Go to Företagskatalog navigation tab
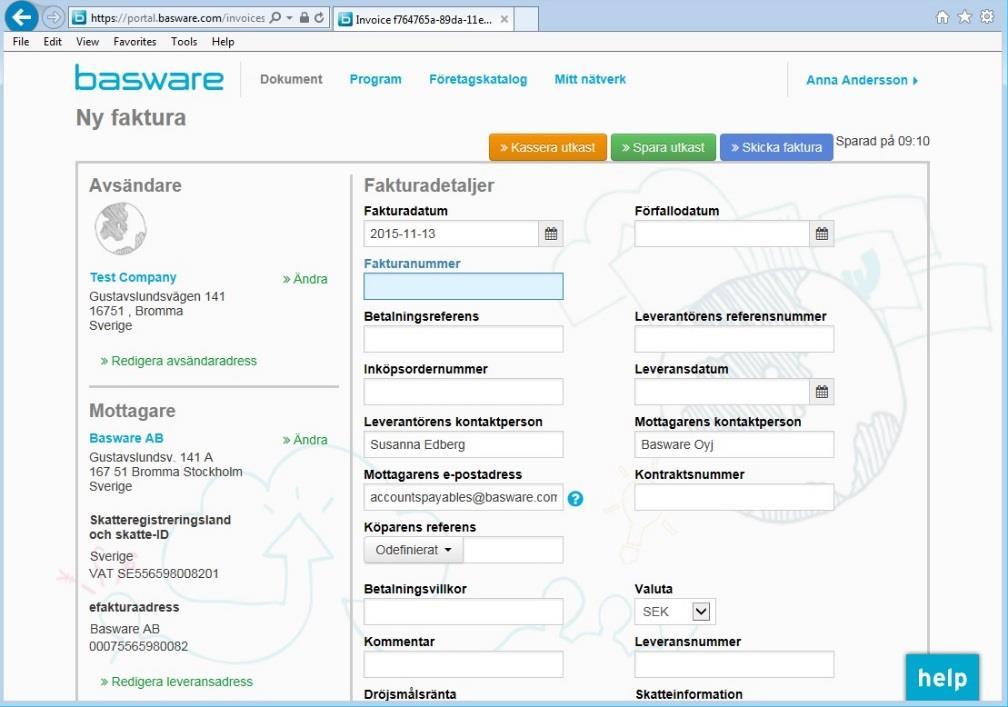Viewport: 1008px width, 707px height. click(478, 80)
